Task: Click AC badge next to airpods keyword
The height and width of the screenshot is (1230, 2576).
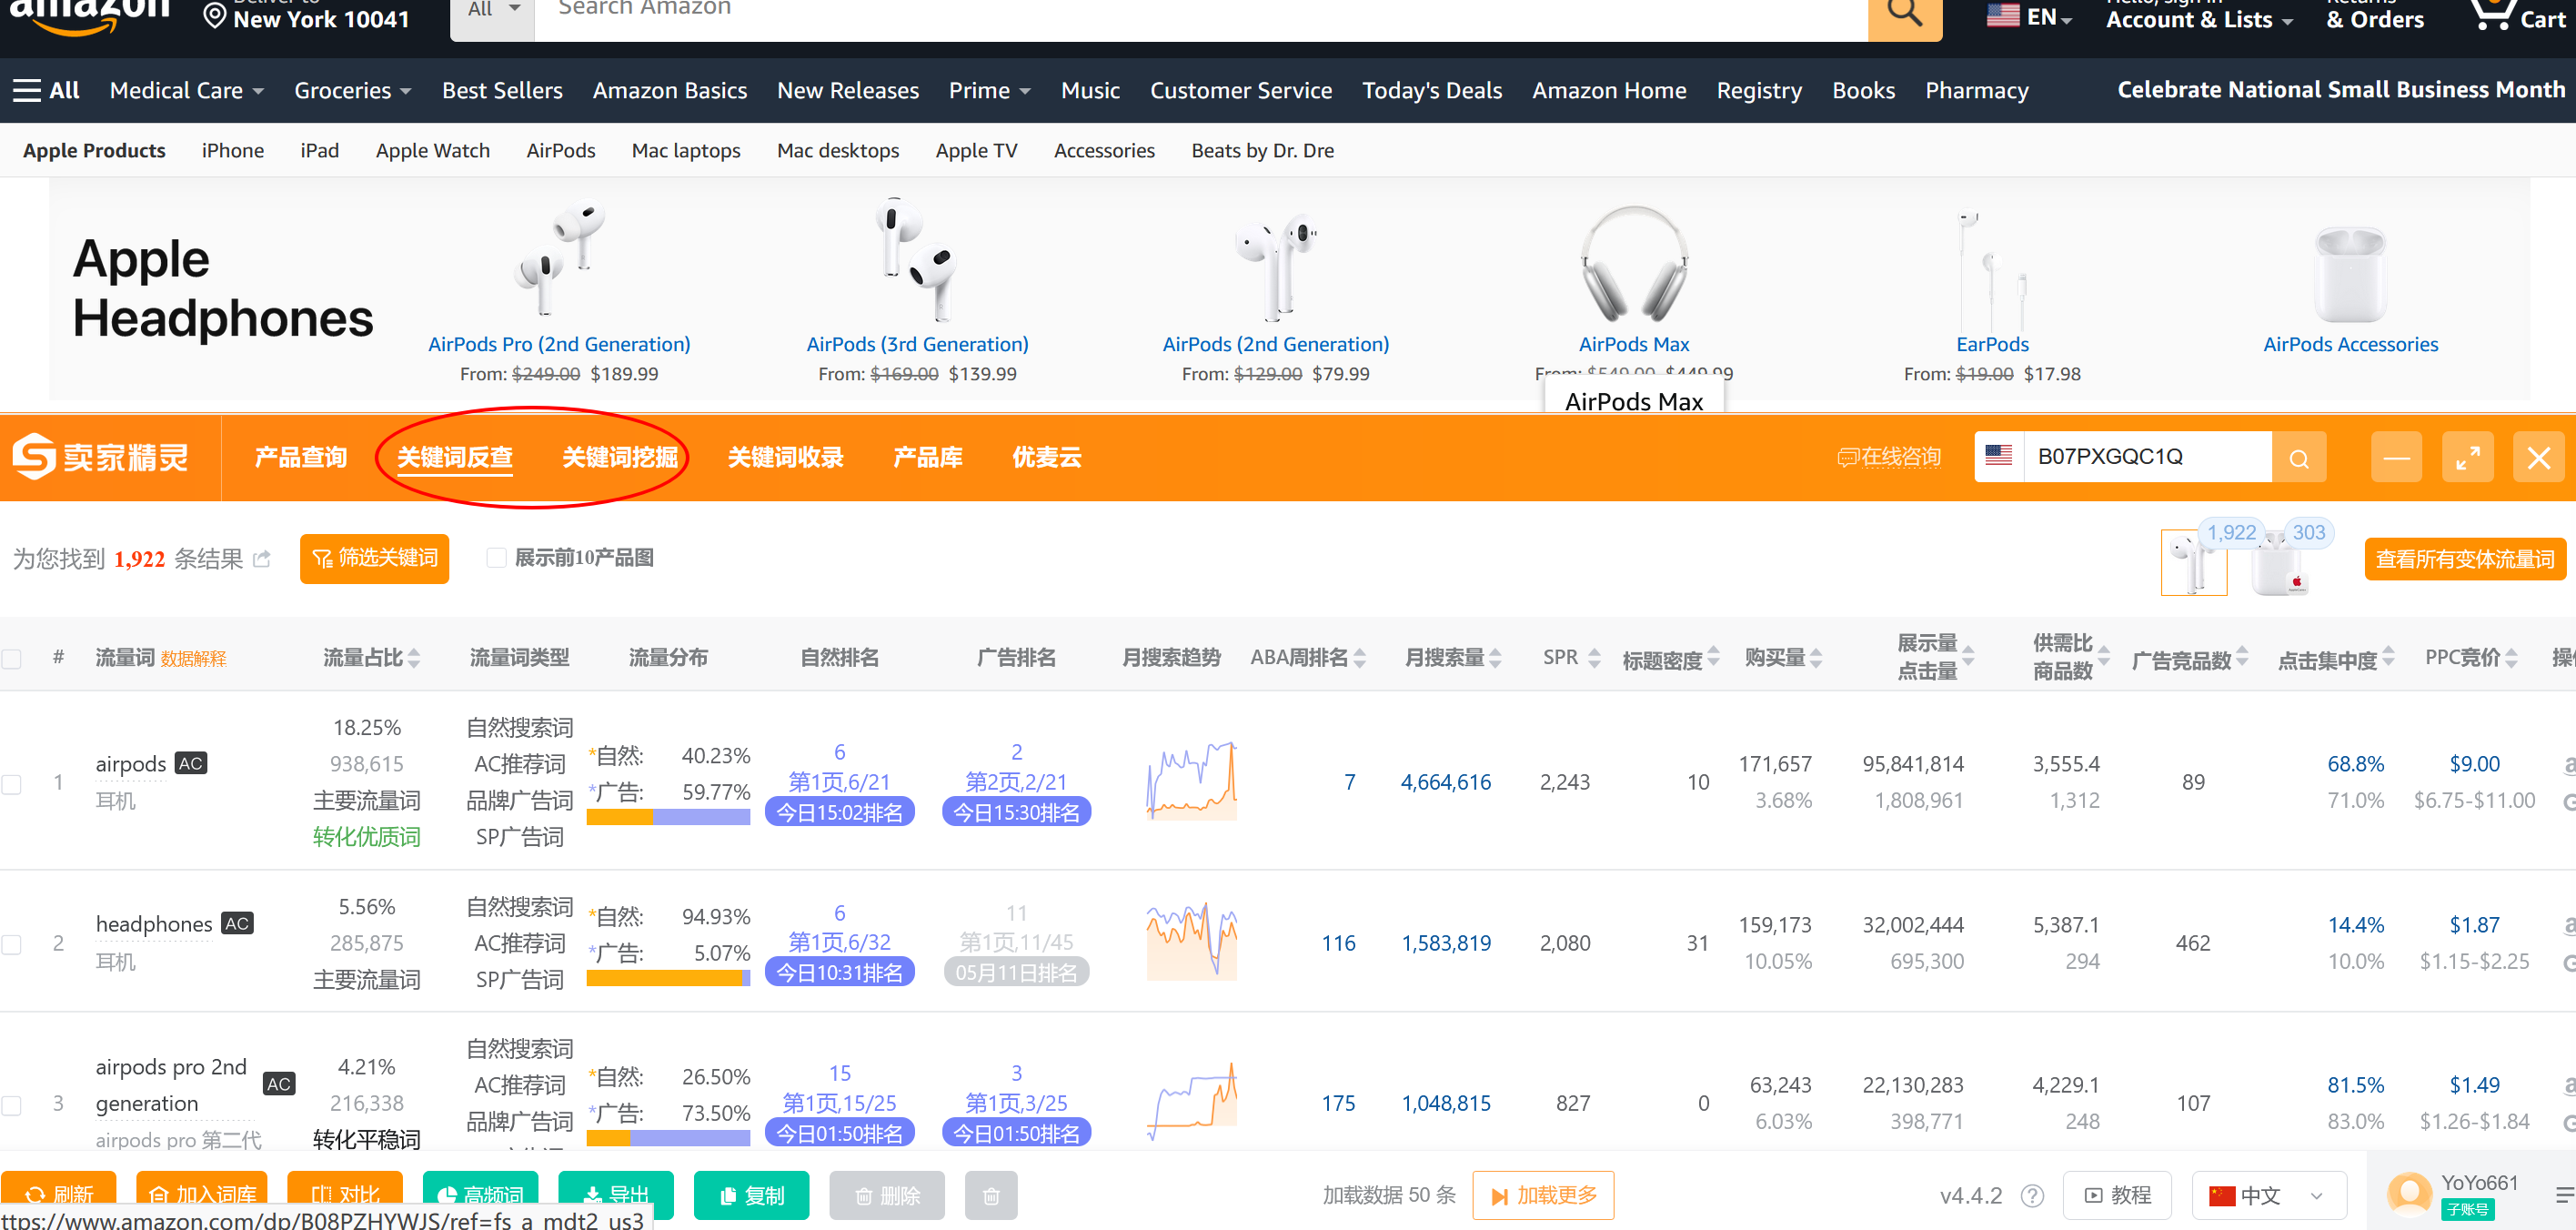Action: (191, 763)
